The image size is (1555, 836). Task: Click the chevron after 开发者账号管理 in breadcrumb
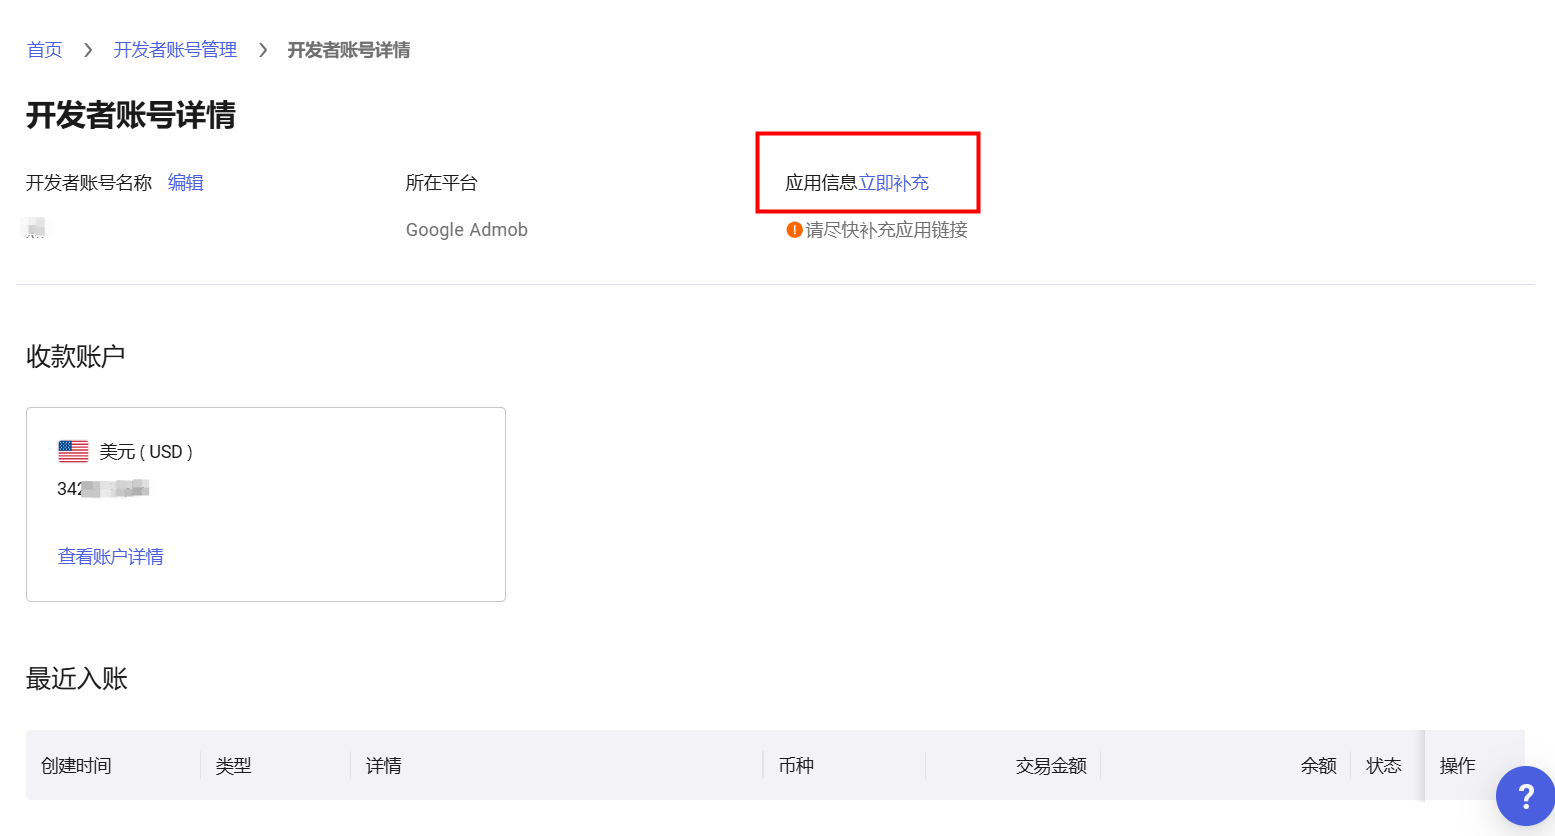click(263, 50)
